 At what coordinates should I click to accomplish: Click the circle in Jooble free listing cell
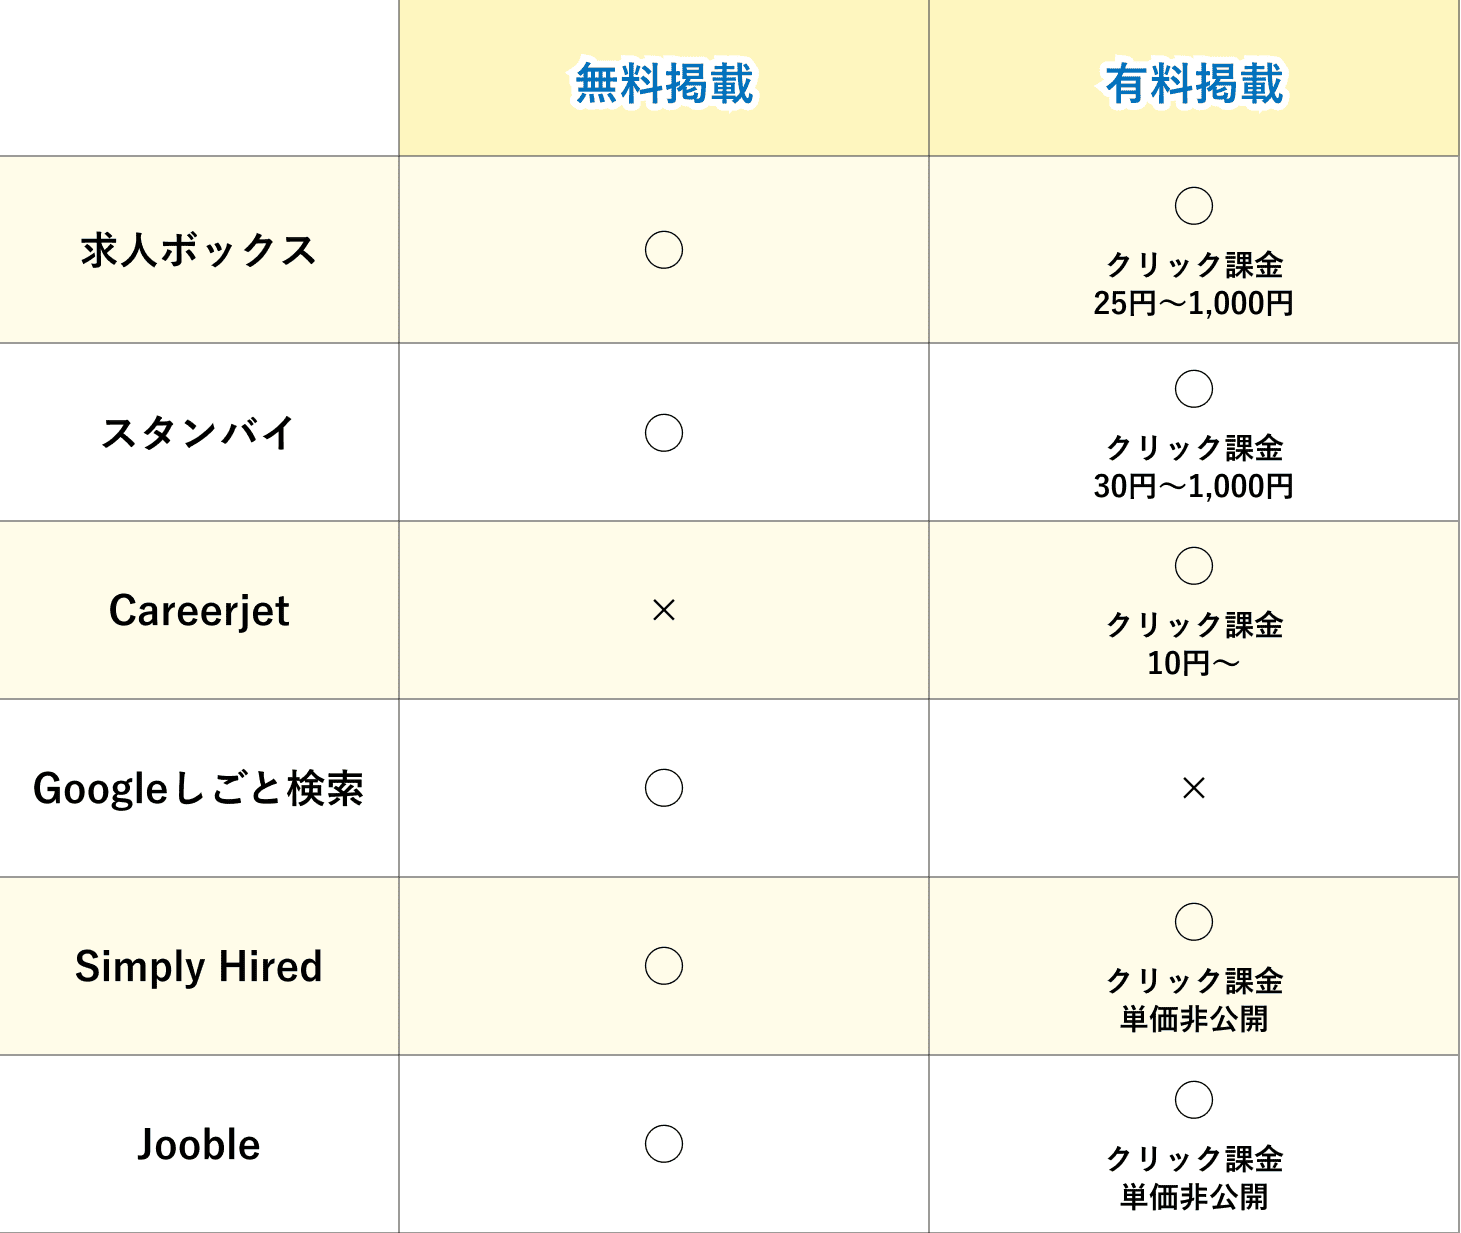click(664, 1144)
